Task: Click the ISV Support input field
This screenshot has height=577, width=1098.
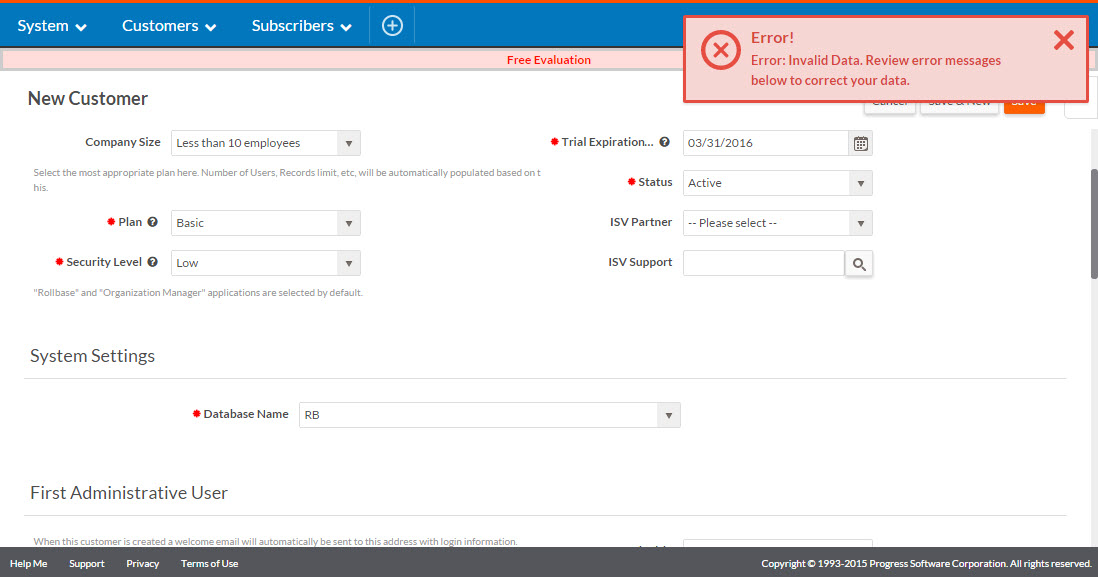Action: [x=763, y=263]
